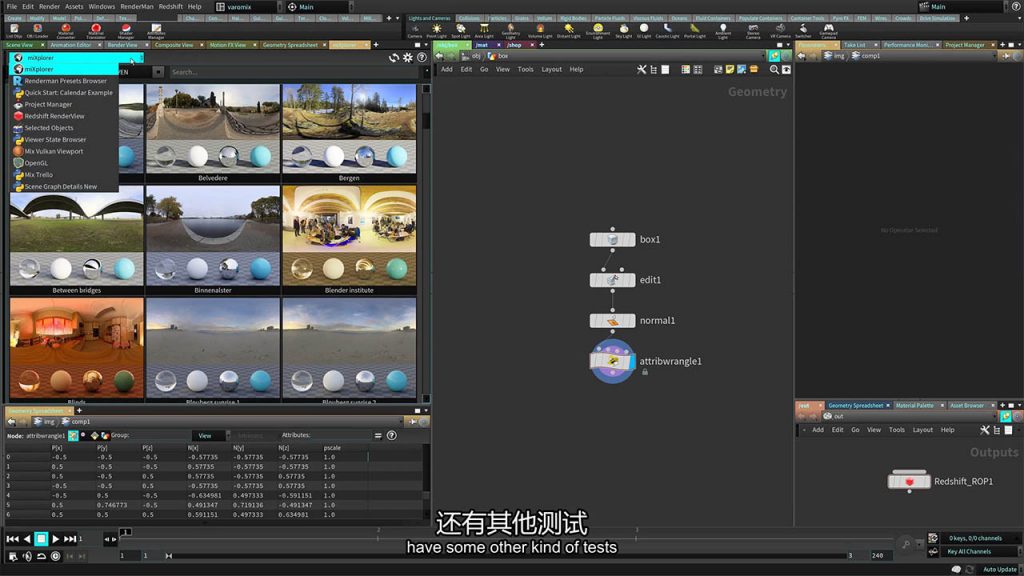Click the miXplorer search field

tap(296, 72)
